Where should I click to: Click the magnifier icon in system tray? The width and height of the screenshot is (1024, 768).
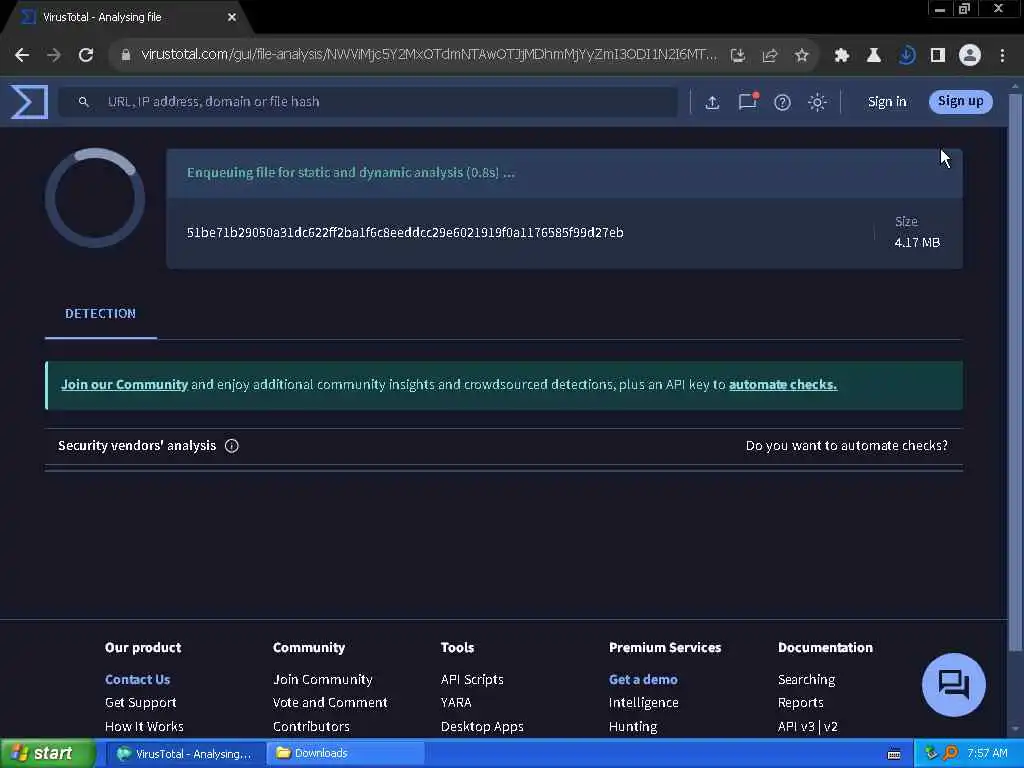pos(950,754)
